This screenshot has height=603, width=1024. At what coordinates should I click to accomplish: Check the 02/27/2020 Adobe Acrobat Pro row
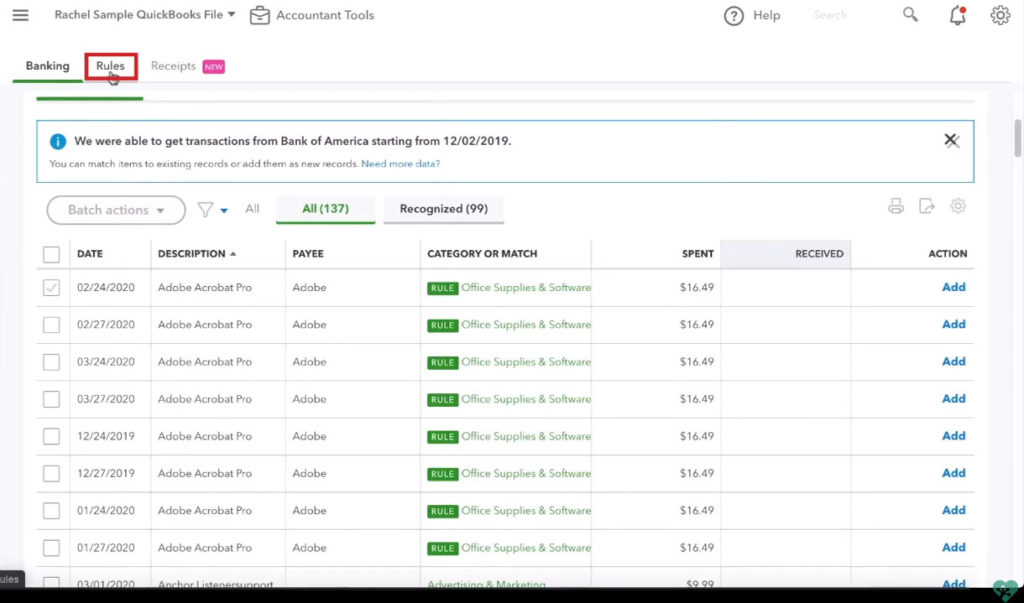pyautogui.click(x=51, y=325)
